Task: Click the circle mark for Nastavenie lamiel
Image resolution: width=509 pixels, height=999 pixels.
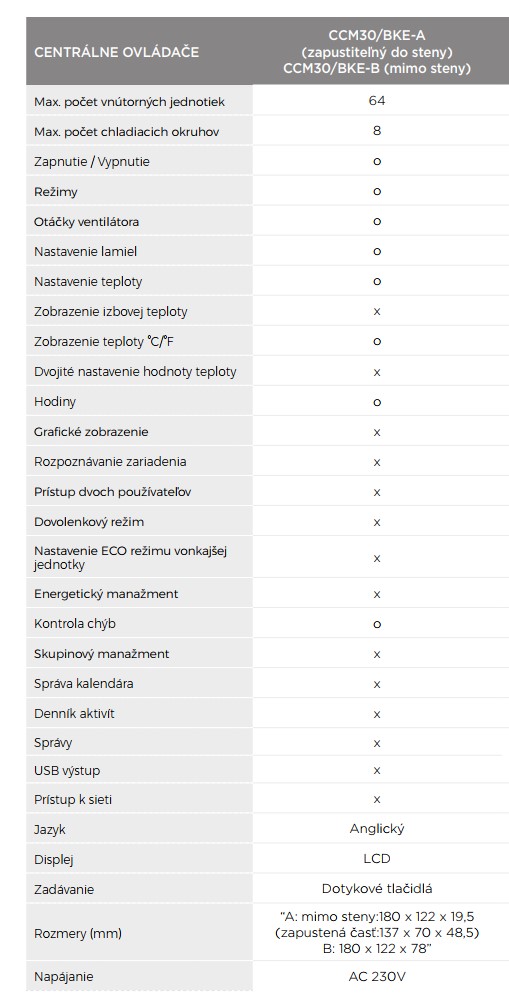Action: tap(376, 251)
